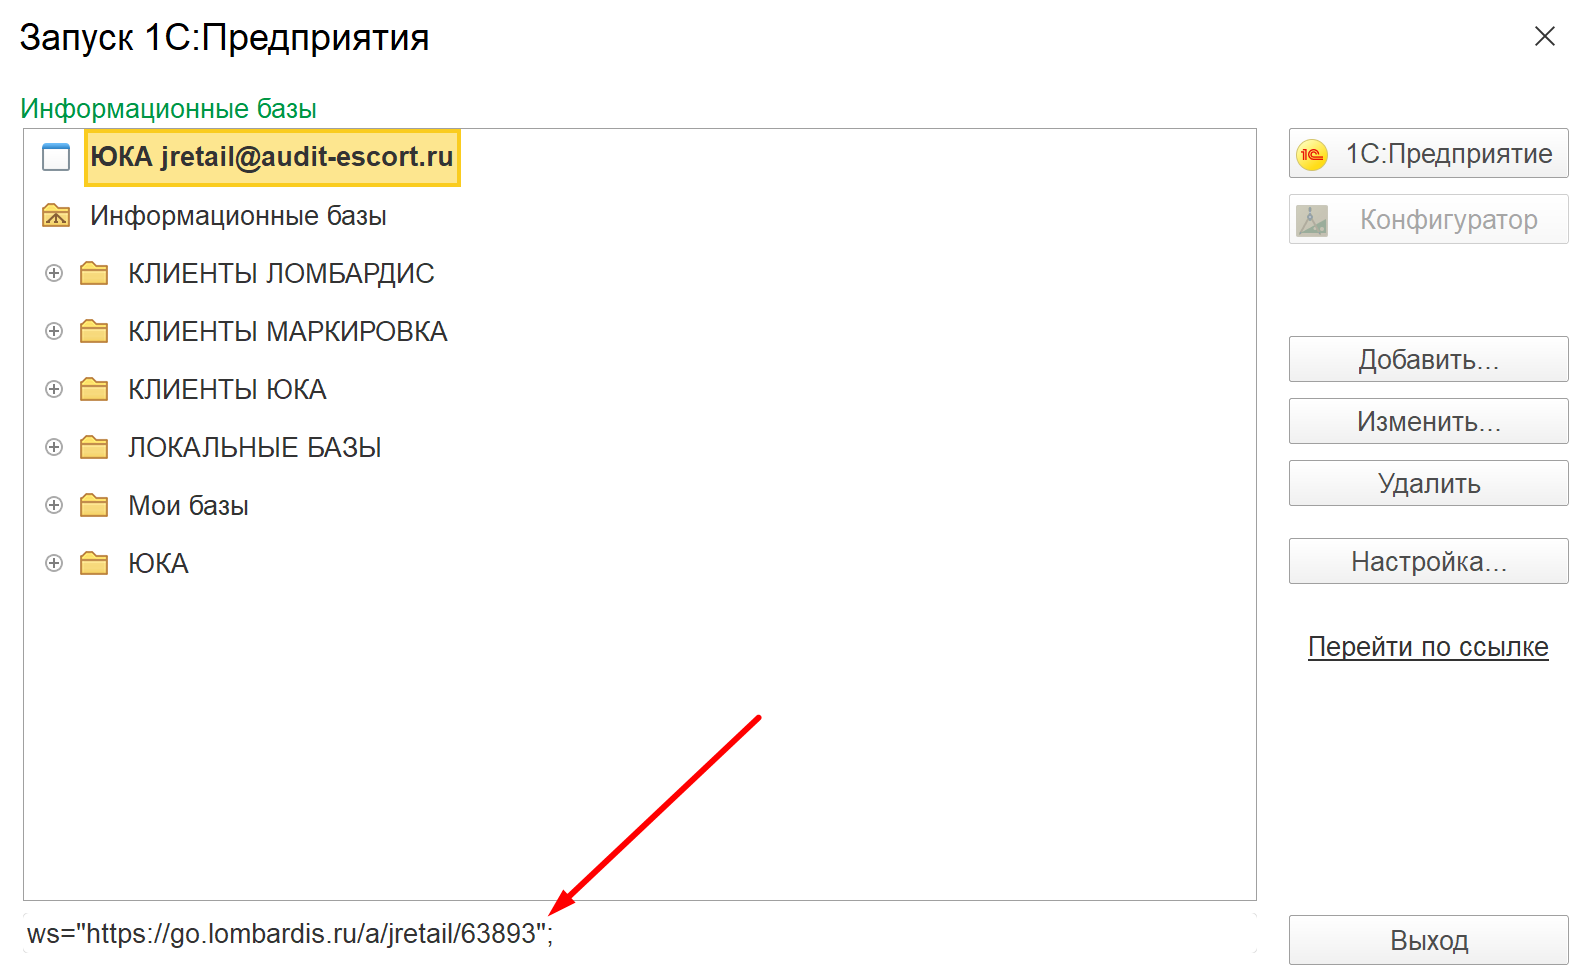Viewport: 1580px width, 976px height.
Task: Click the yellow 1C logo icon
Action: [1311, 154]
